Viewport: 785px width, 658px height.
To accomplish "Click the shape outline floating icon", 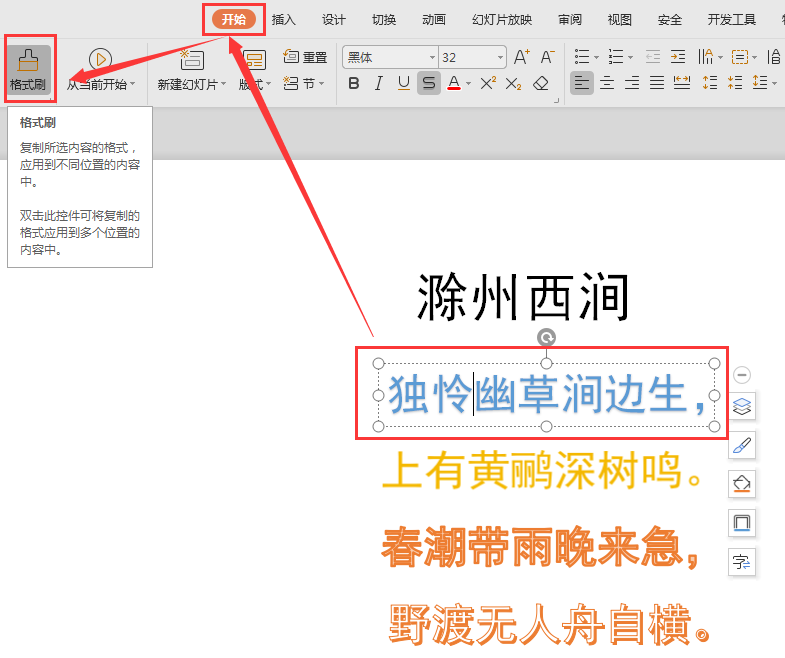I will 741,523.
